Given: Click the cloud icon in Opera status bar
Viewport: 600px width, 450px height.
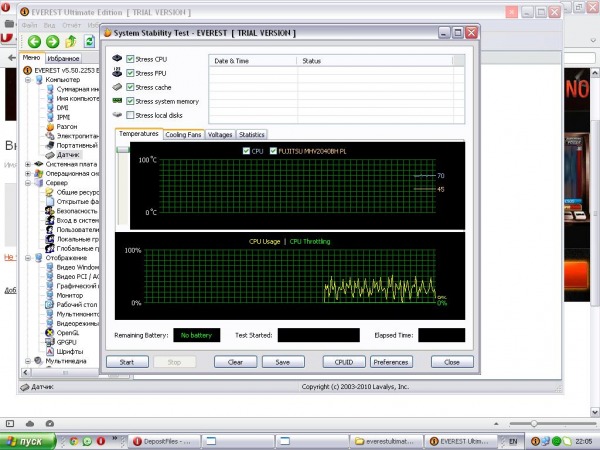Looking at the screenshot, I should (x=30, y=424).
